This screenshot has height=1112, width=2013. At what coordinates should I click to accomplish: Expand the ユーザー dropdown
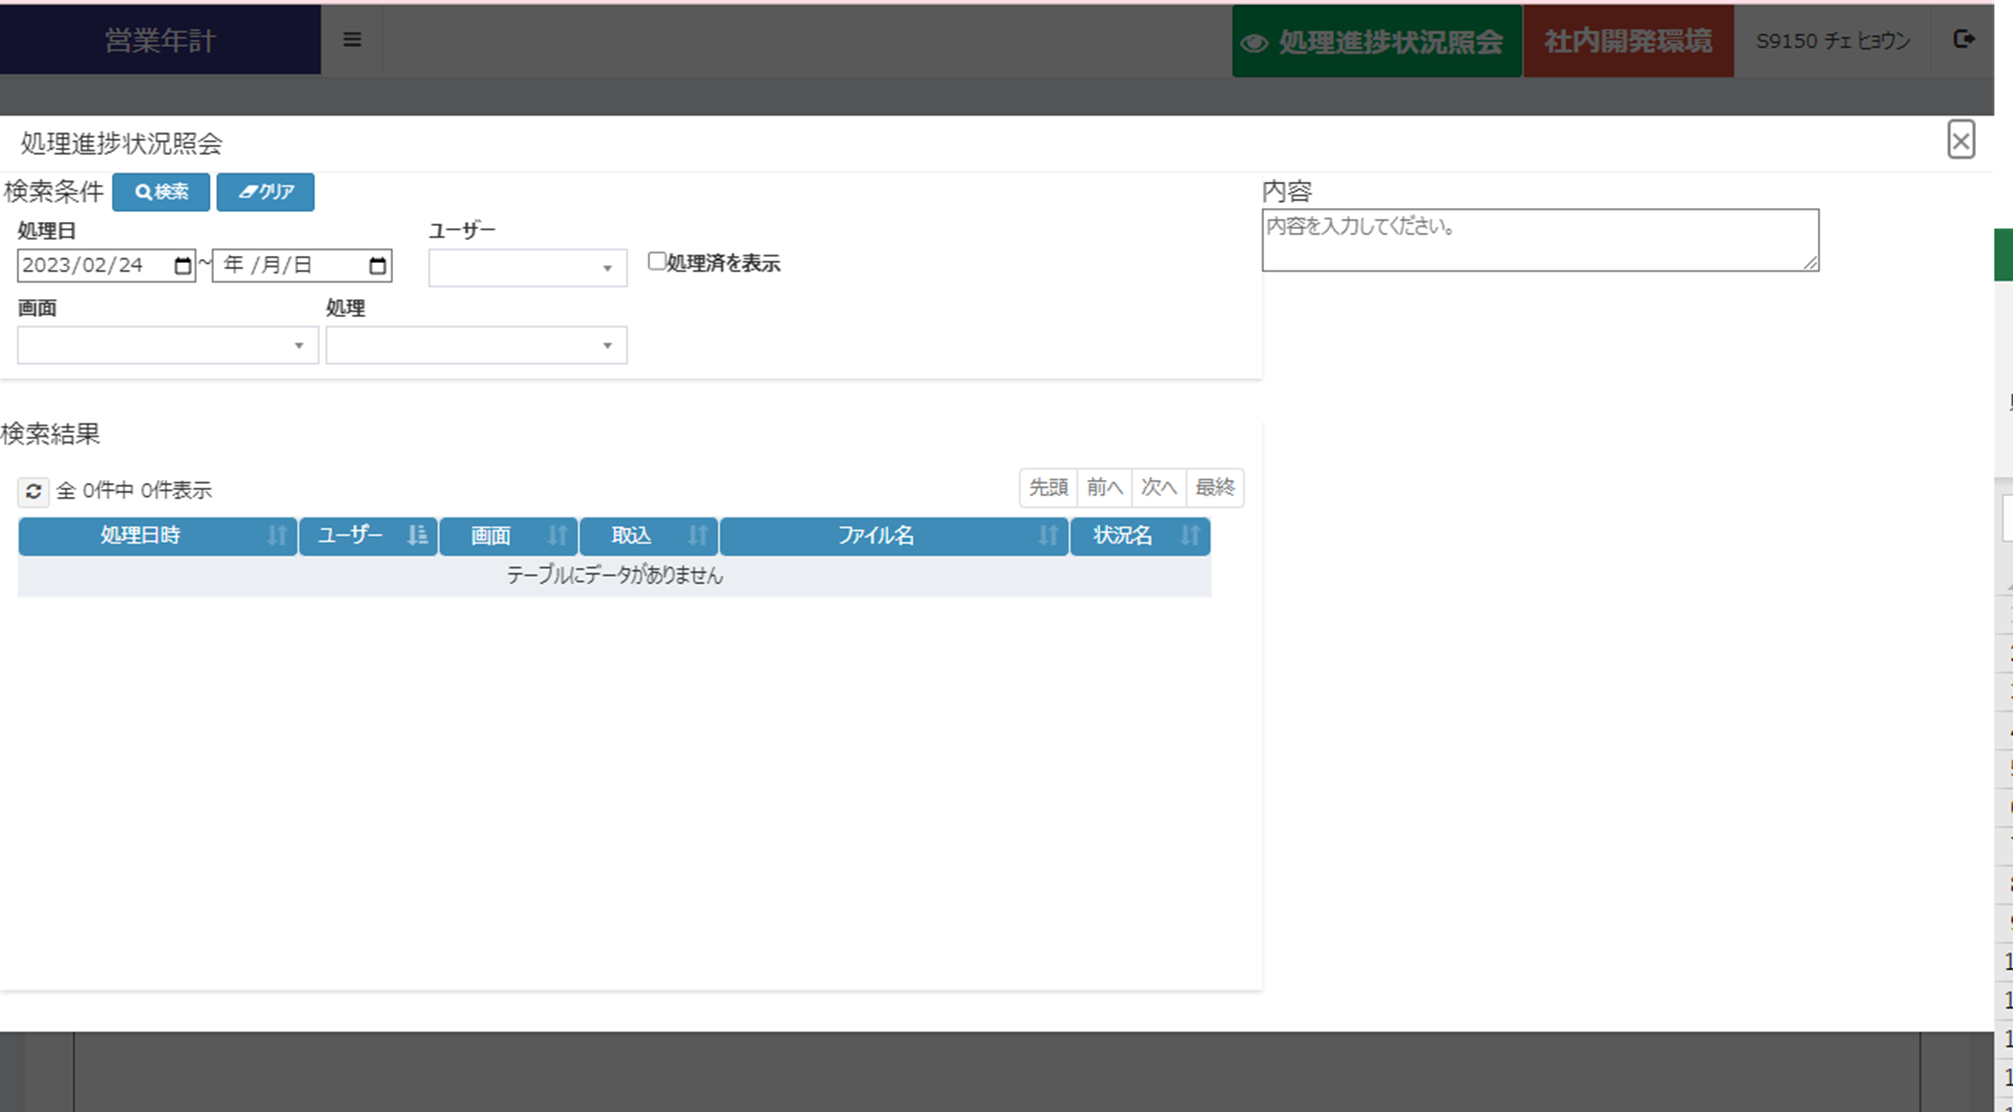[x=528, y=268]
